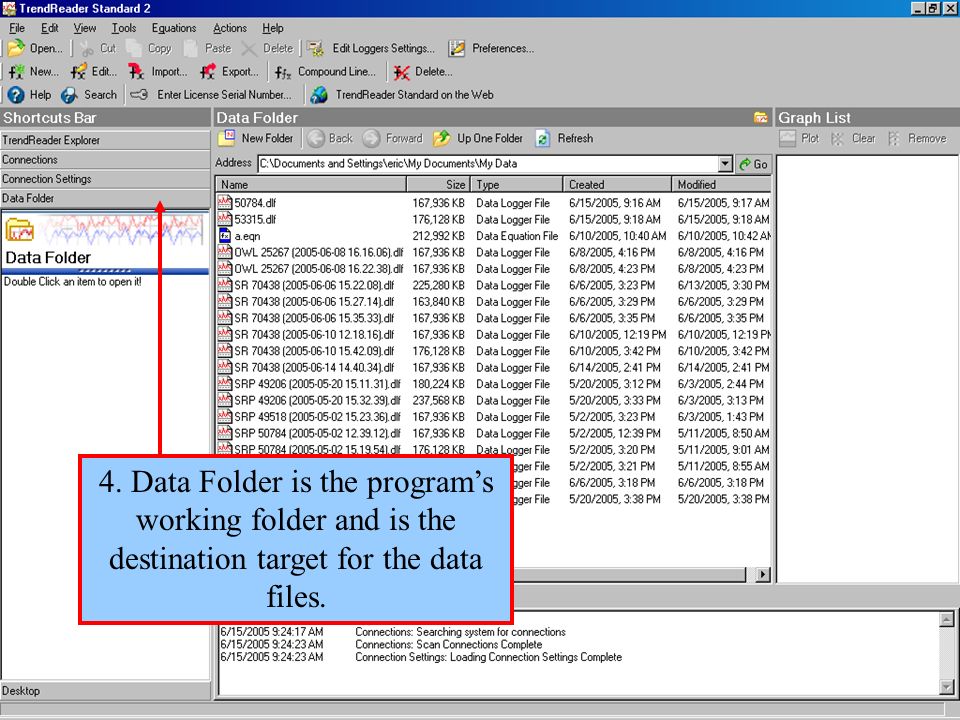Open the Preferences dialog
Viewport: 960px width, 720px height.
coord(491,48)
